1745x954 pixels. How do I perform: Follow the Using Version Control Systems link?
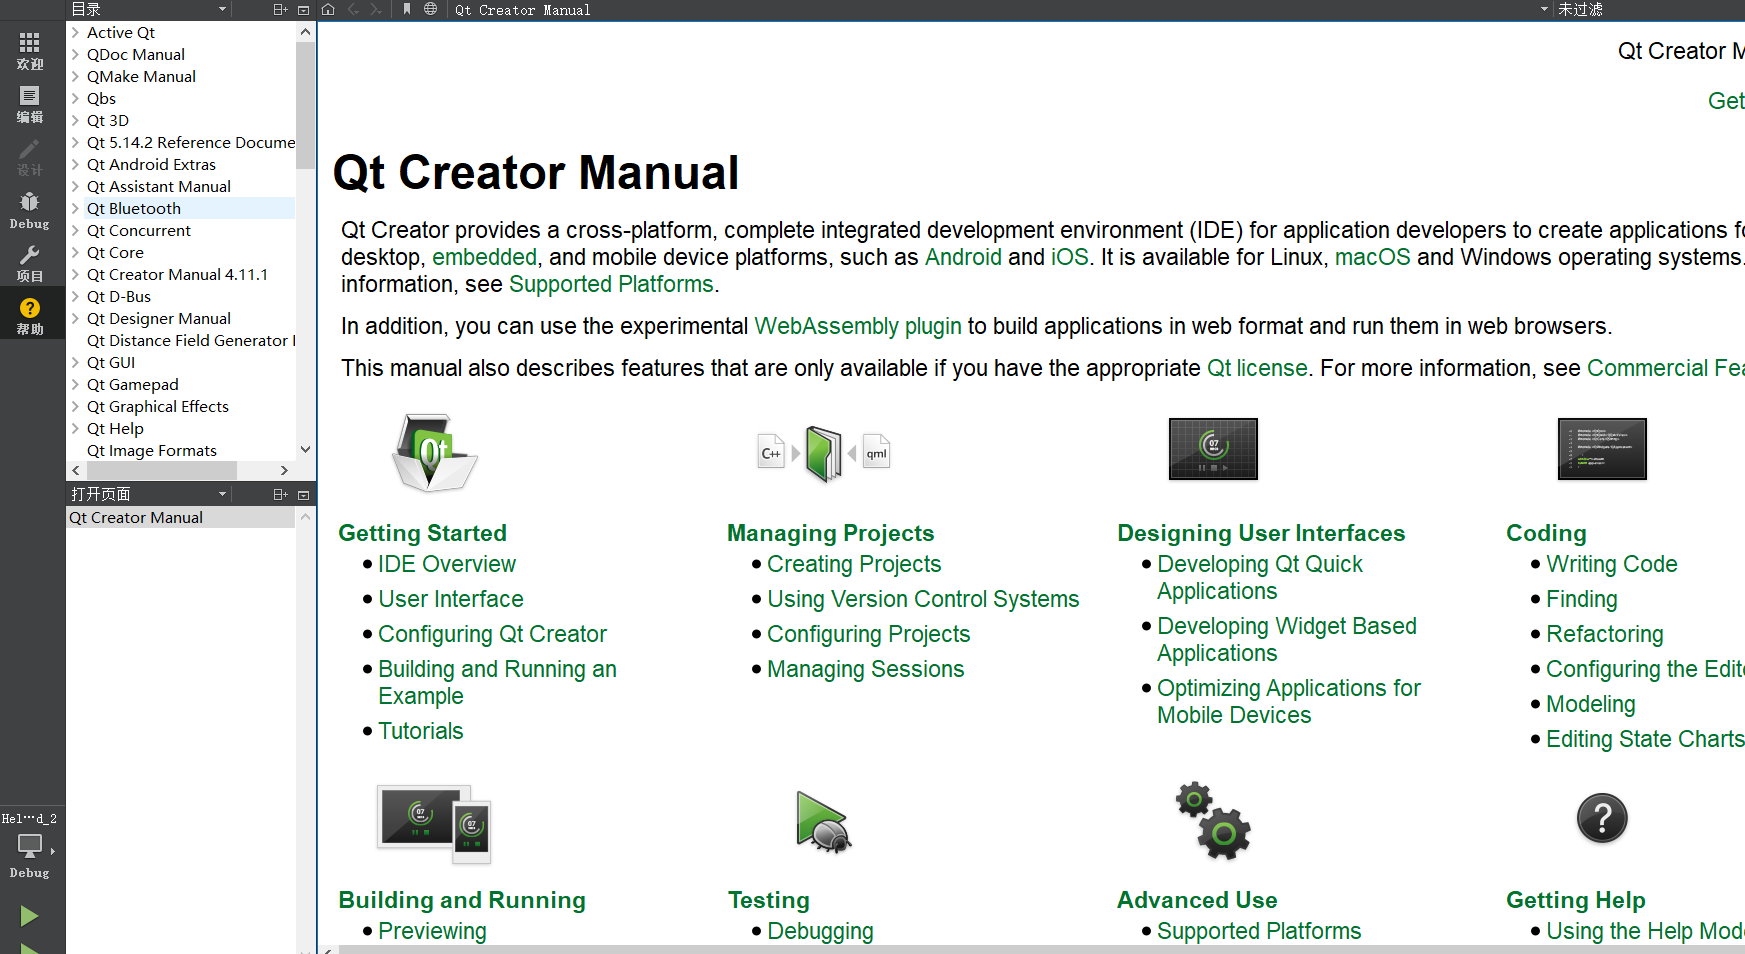click(923, 599)
